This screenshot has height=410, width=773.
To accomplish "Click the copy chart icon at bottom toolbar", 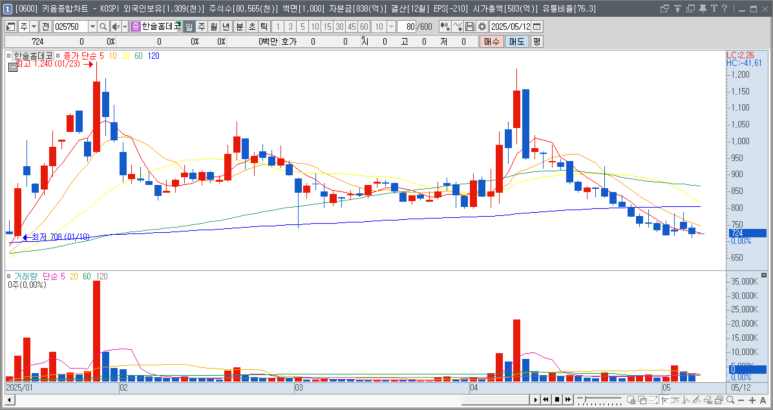I will [642, 400].
